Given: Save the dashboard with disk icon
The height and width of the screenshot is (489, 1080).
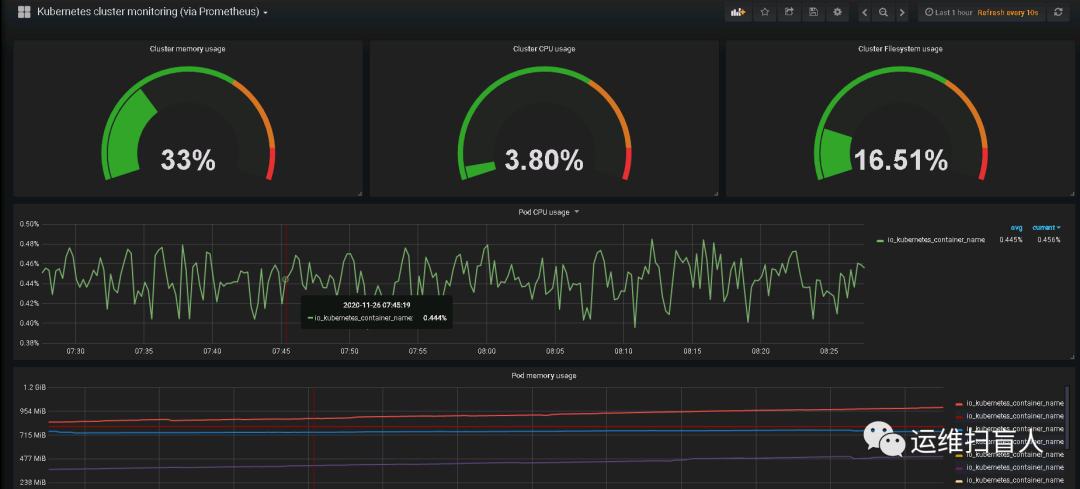Looking at the screenshot, I should tap(813, 12).
